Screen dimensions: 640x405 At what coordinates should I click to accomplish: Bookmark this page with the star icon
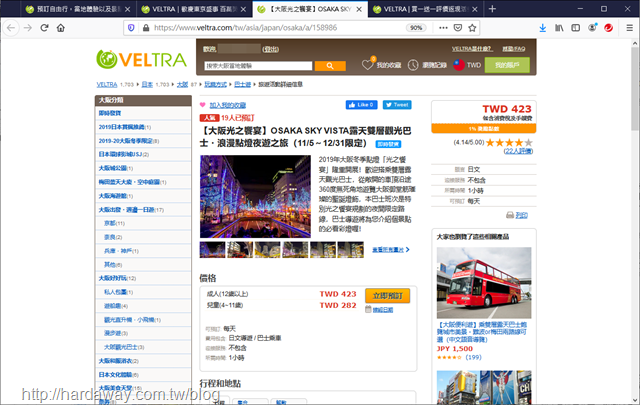[x=472, y=28]
